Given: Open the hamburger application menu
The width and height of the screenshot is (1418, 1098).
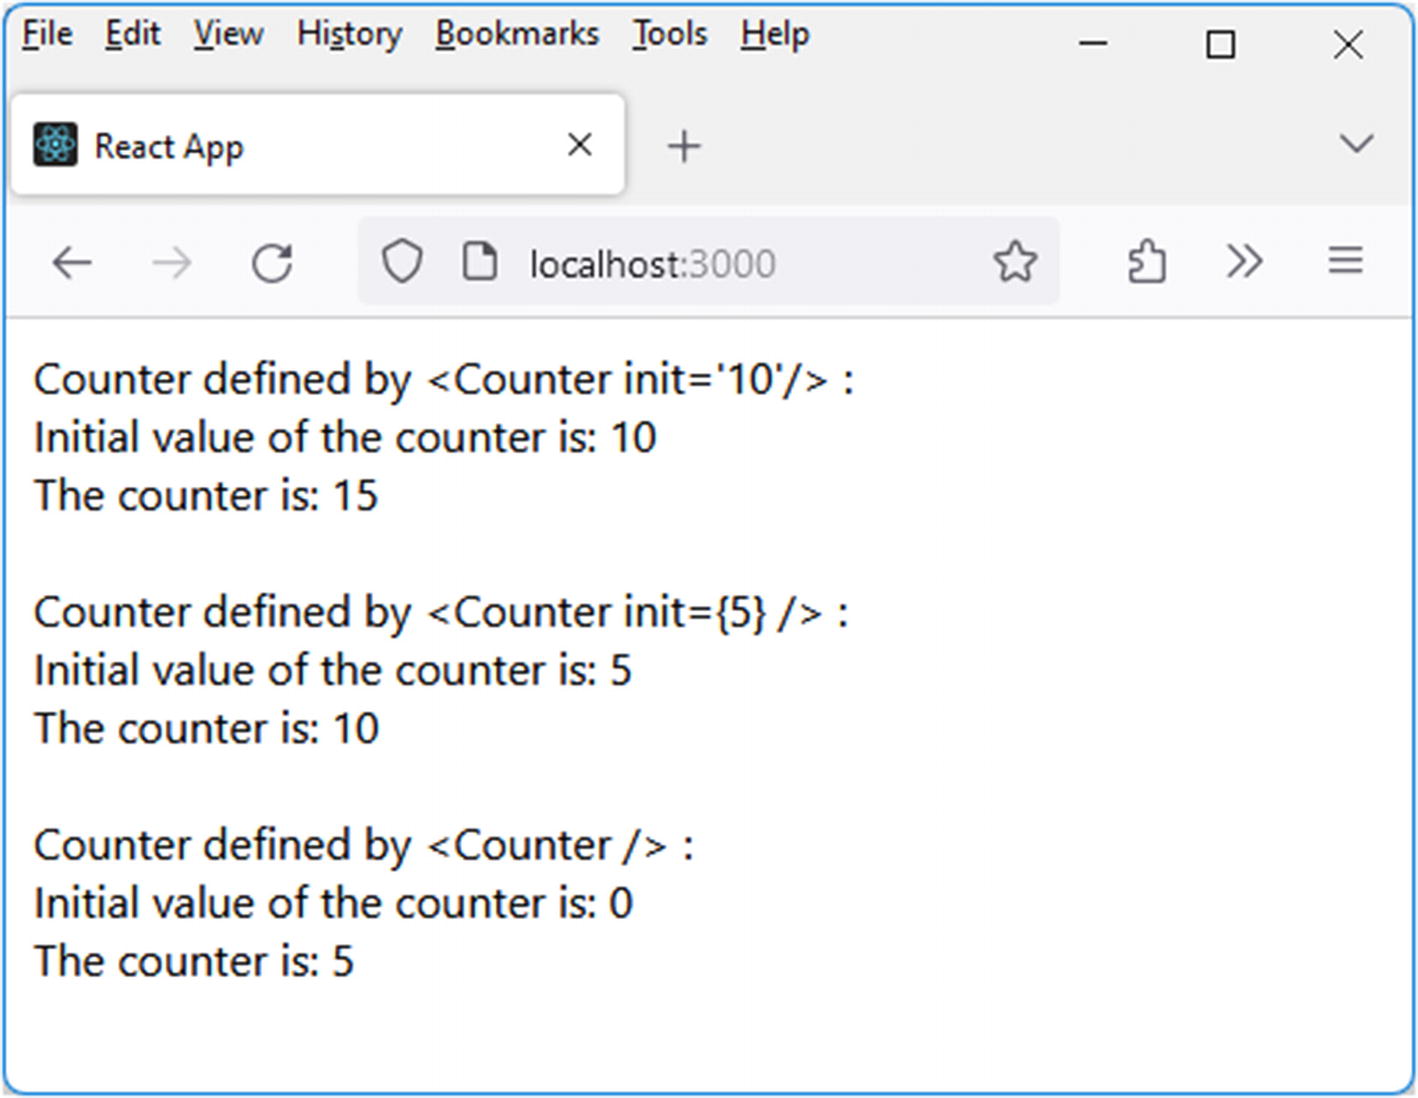Looking at the screenshot, I should coord(1345,262).
